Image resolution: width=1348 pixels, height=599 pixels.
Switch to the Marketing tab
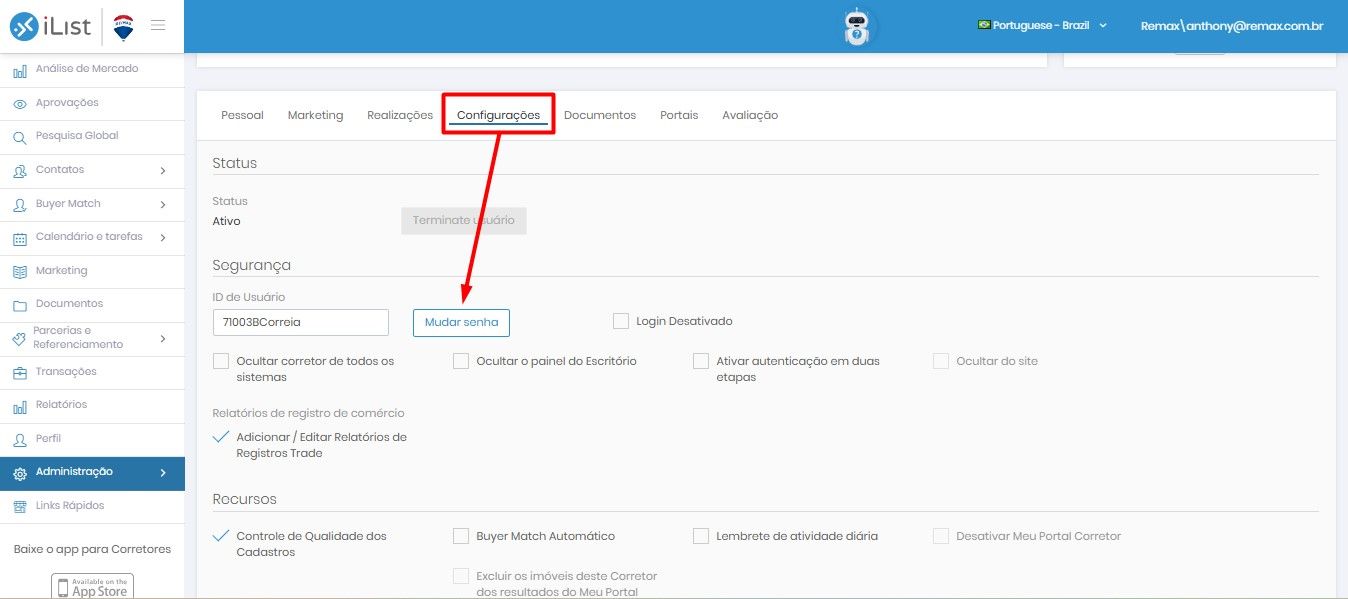coord(315,115)
